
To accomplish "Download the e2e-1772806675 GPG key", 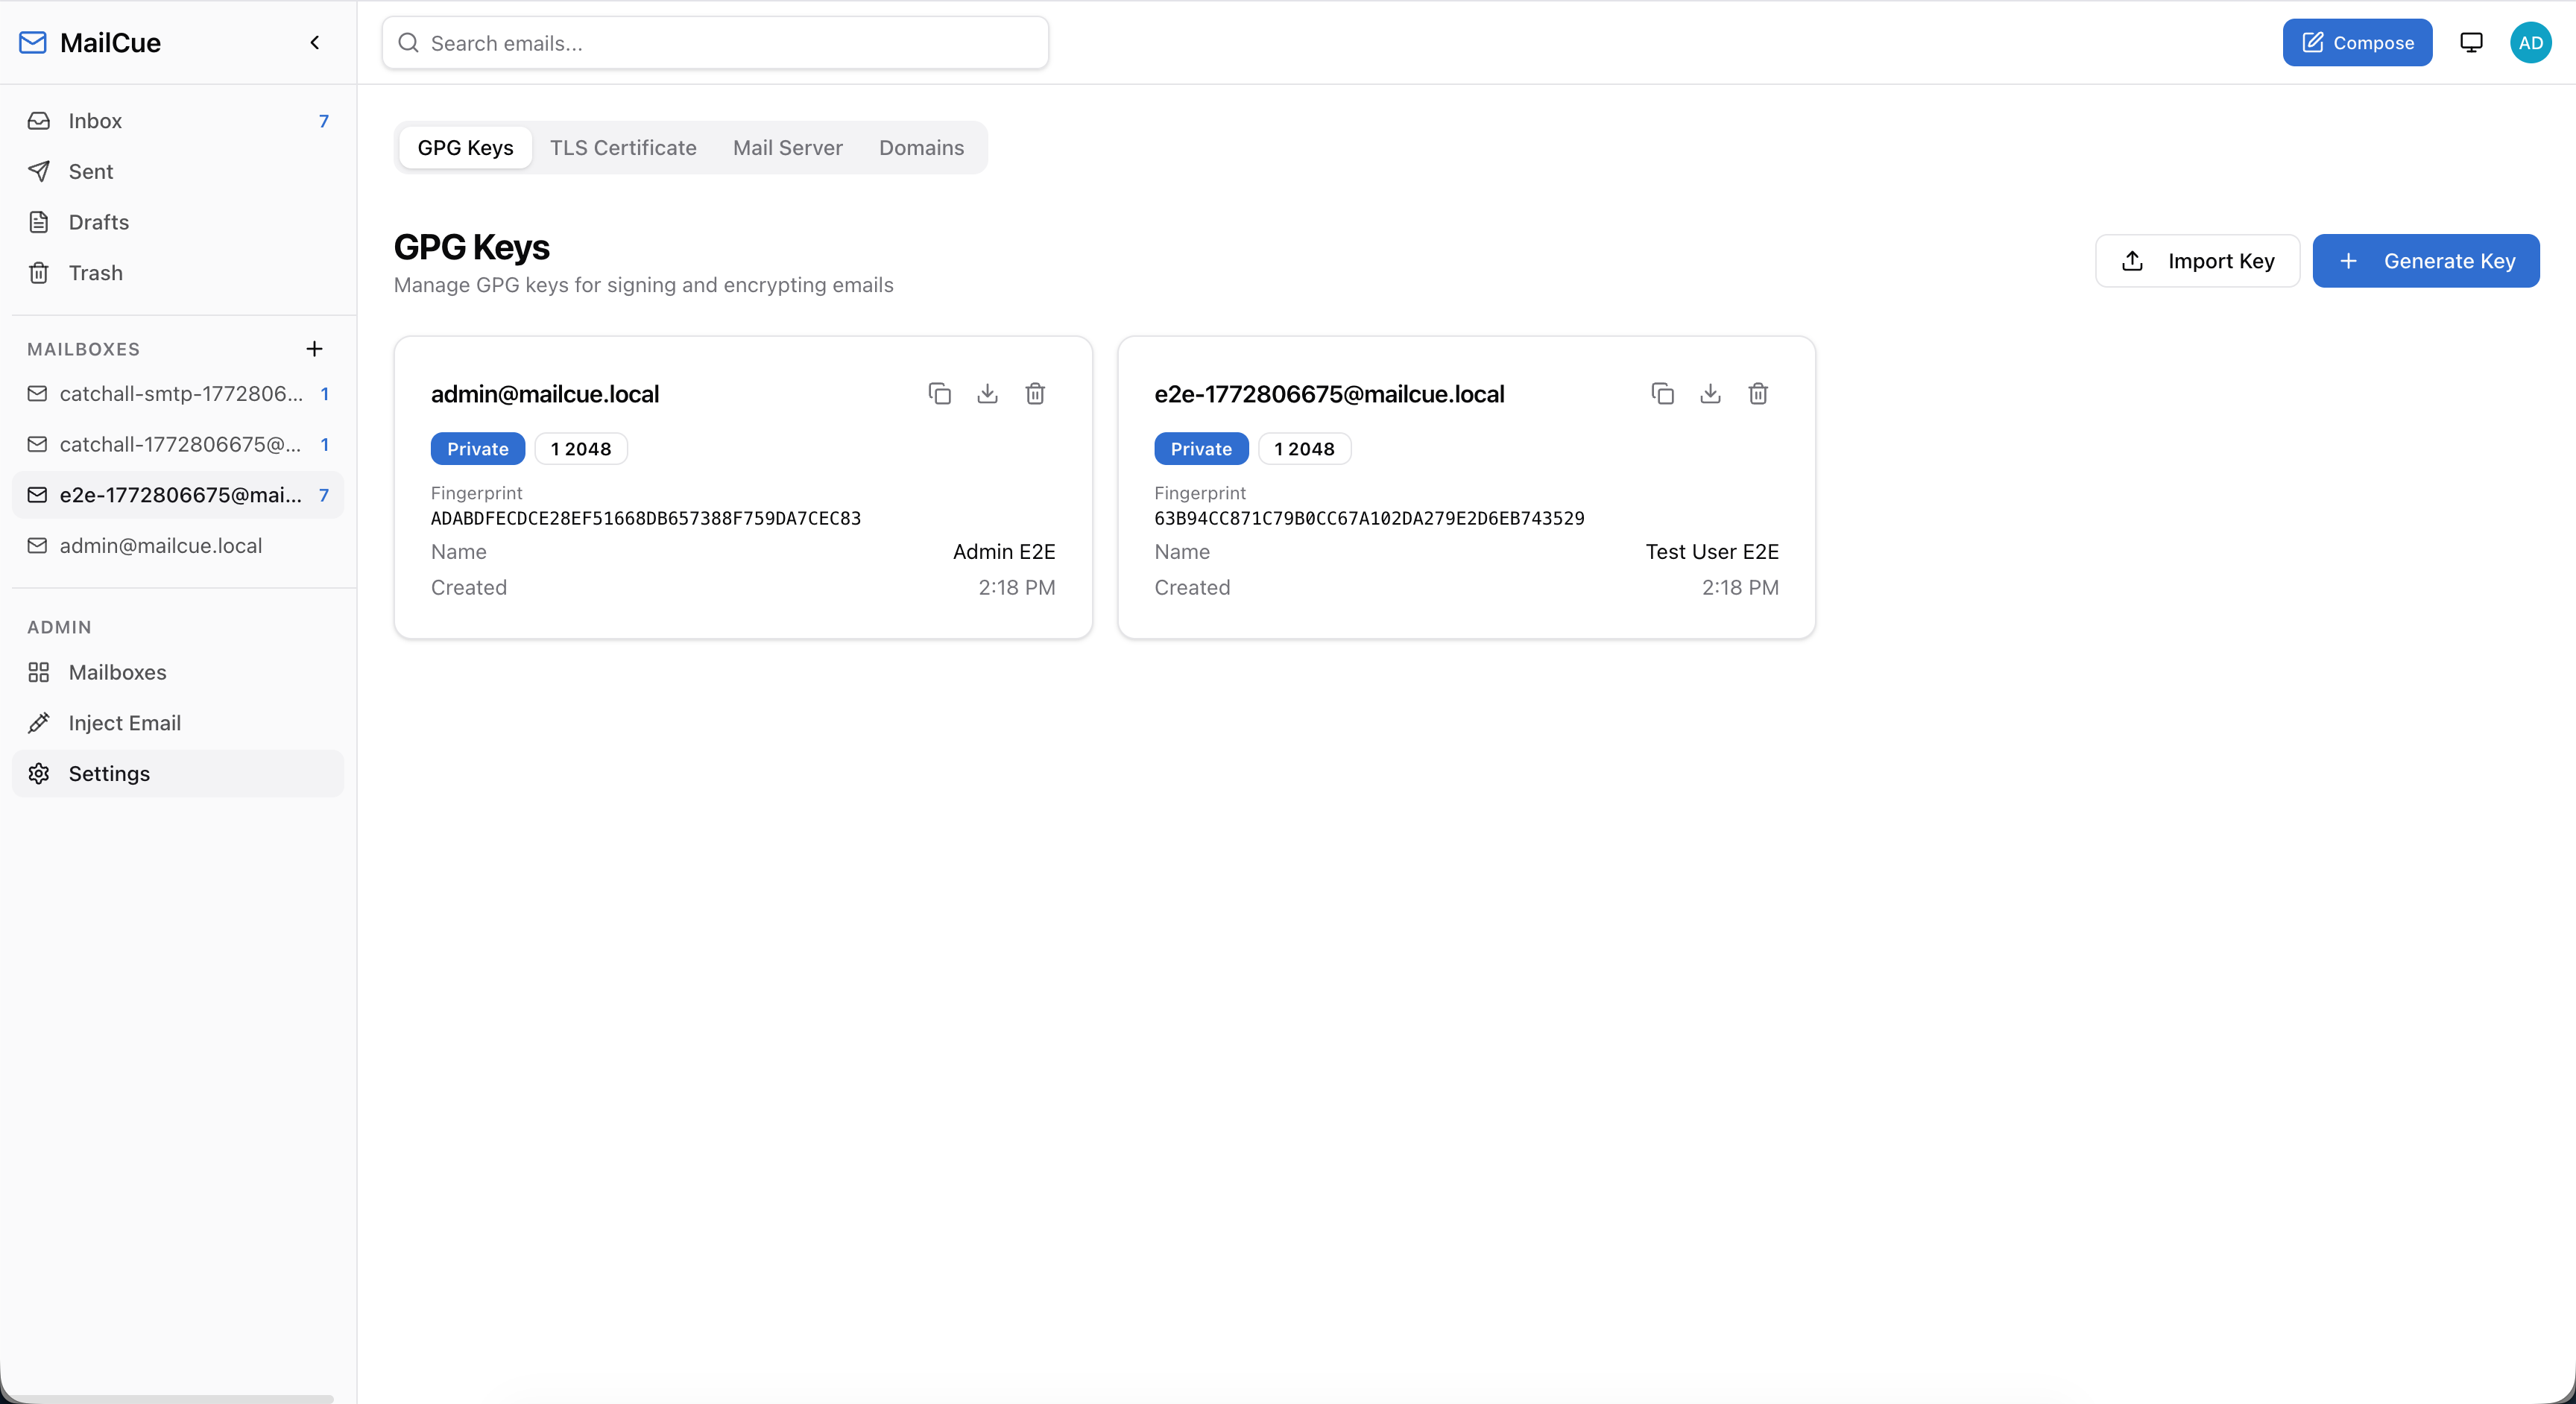I will tap(1710, 394).
